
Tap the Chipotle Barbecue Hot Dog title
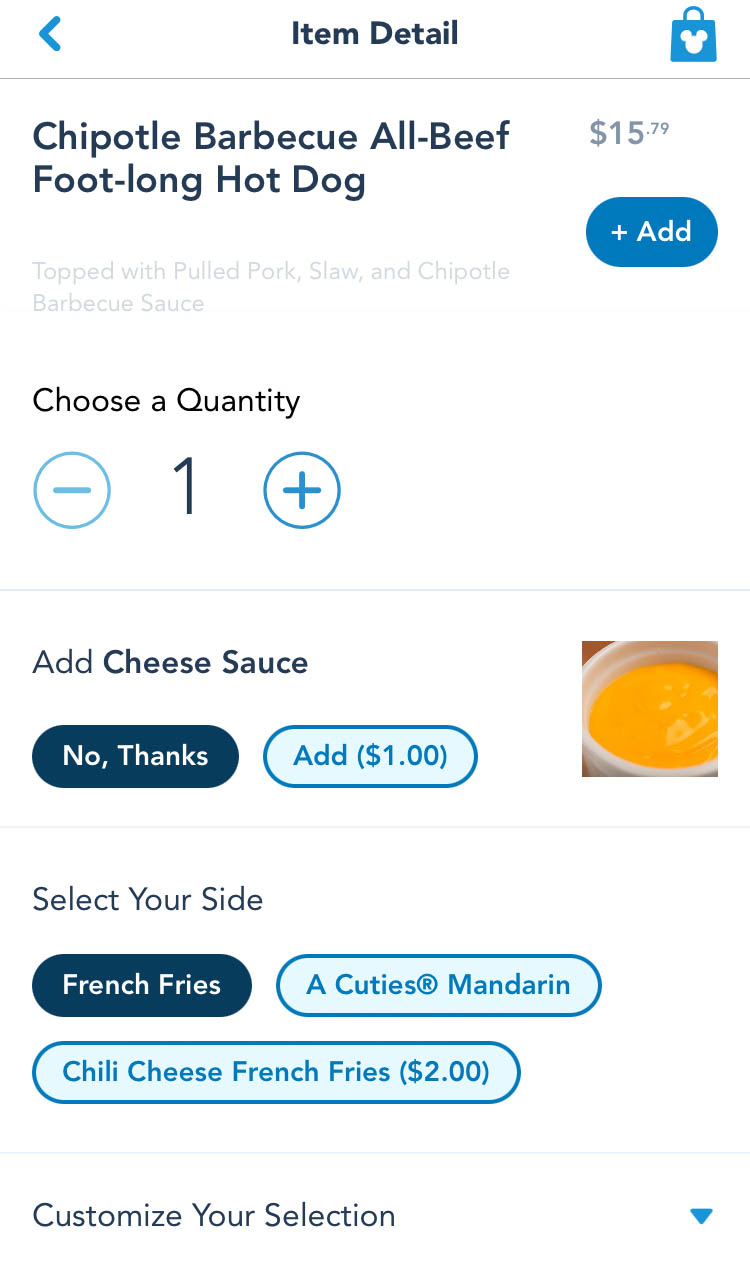point(271,158)
